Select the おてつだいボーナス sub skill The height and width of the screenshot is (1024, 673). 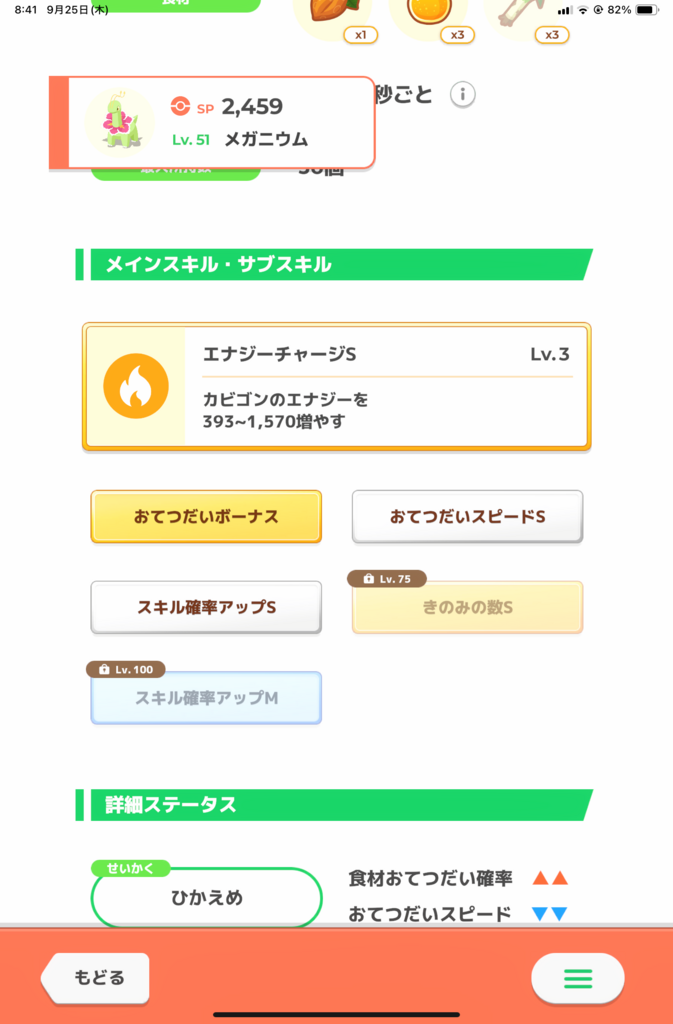(206, 517)
